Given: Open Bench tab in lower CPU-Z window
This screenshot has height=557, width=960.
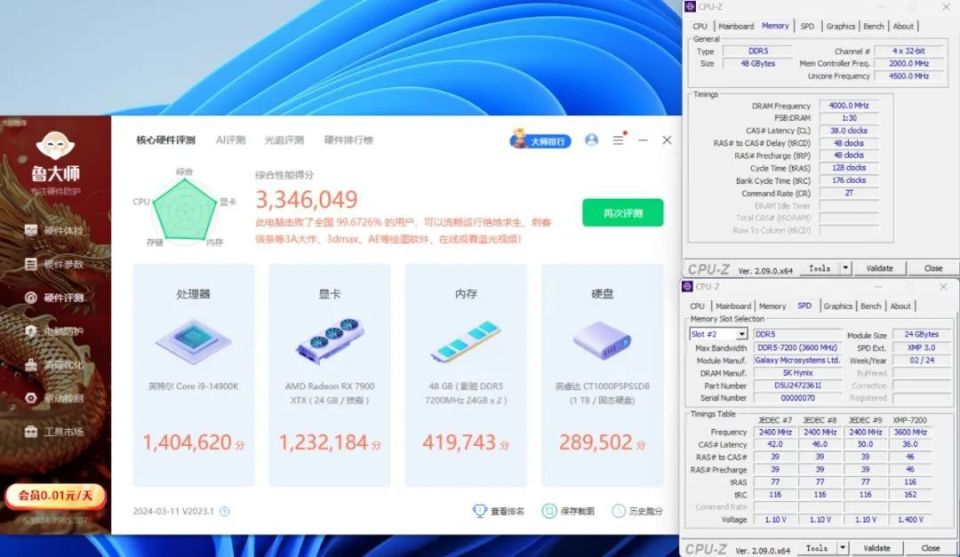Looking at the screenshot, I should 871,306.
